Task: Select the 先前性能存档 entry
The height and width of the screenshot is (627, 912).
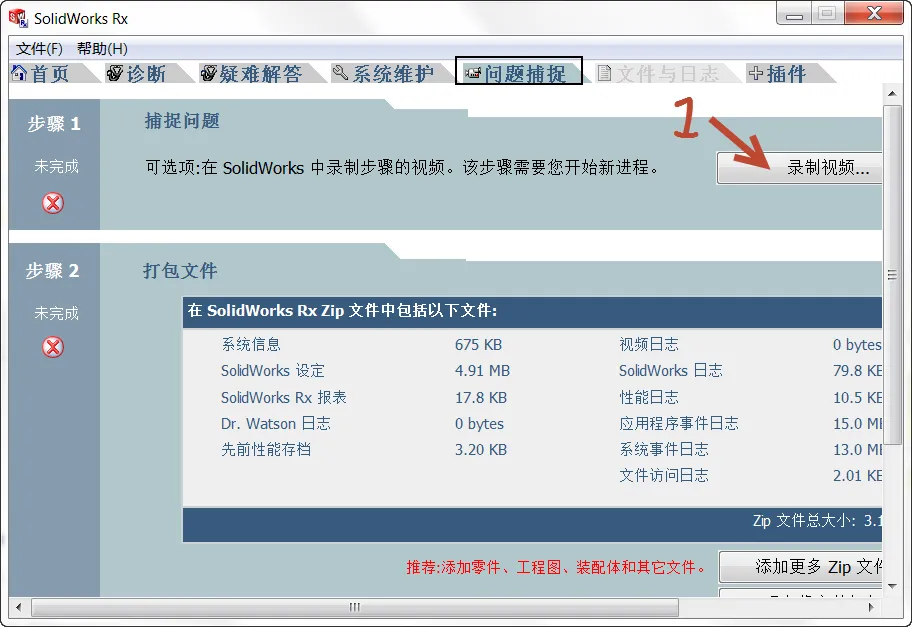Action: click(x=266, y=450)
